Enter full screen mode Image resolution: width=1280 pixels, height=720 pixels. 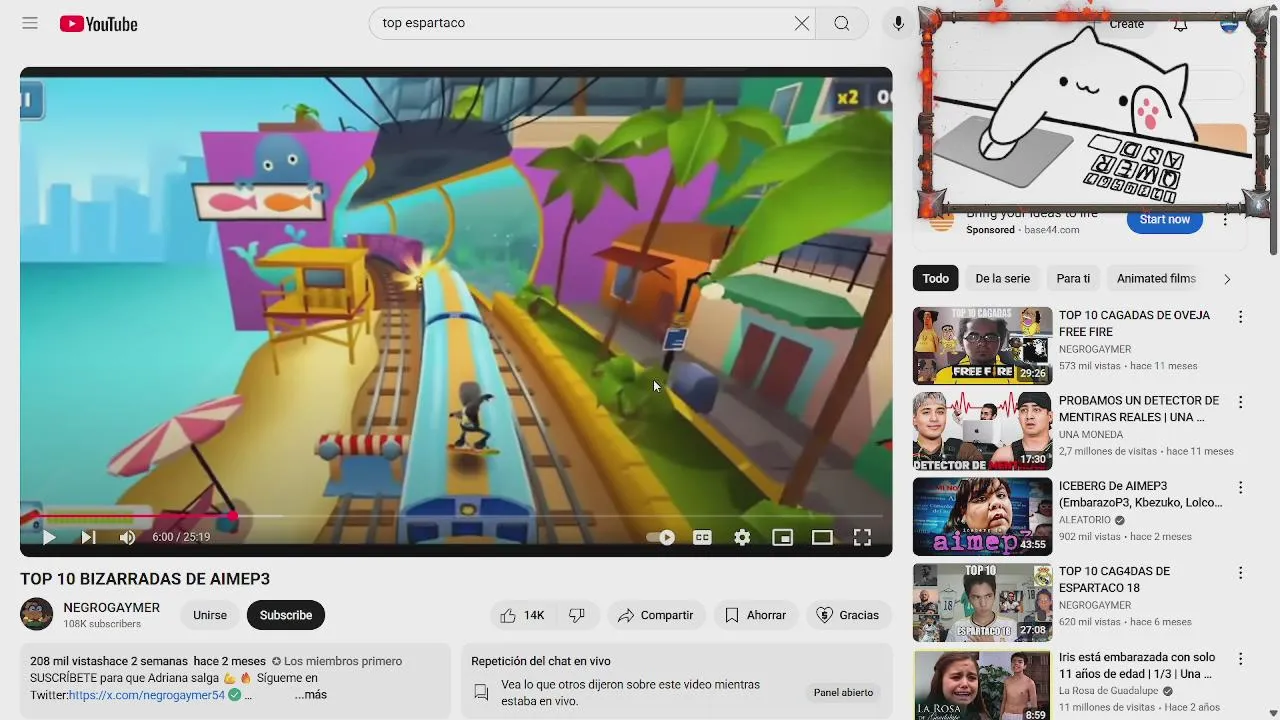tap(862, 537)
